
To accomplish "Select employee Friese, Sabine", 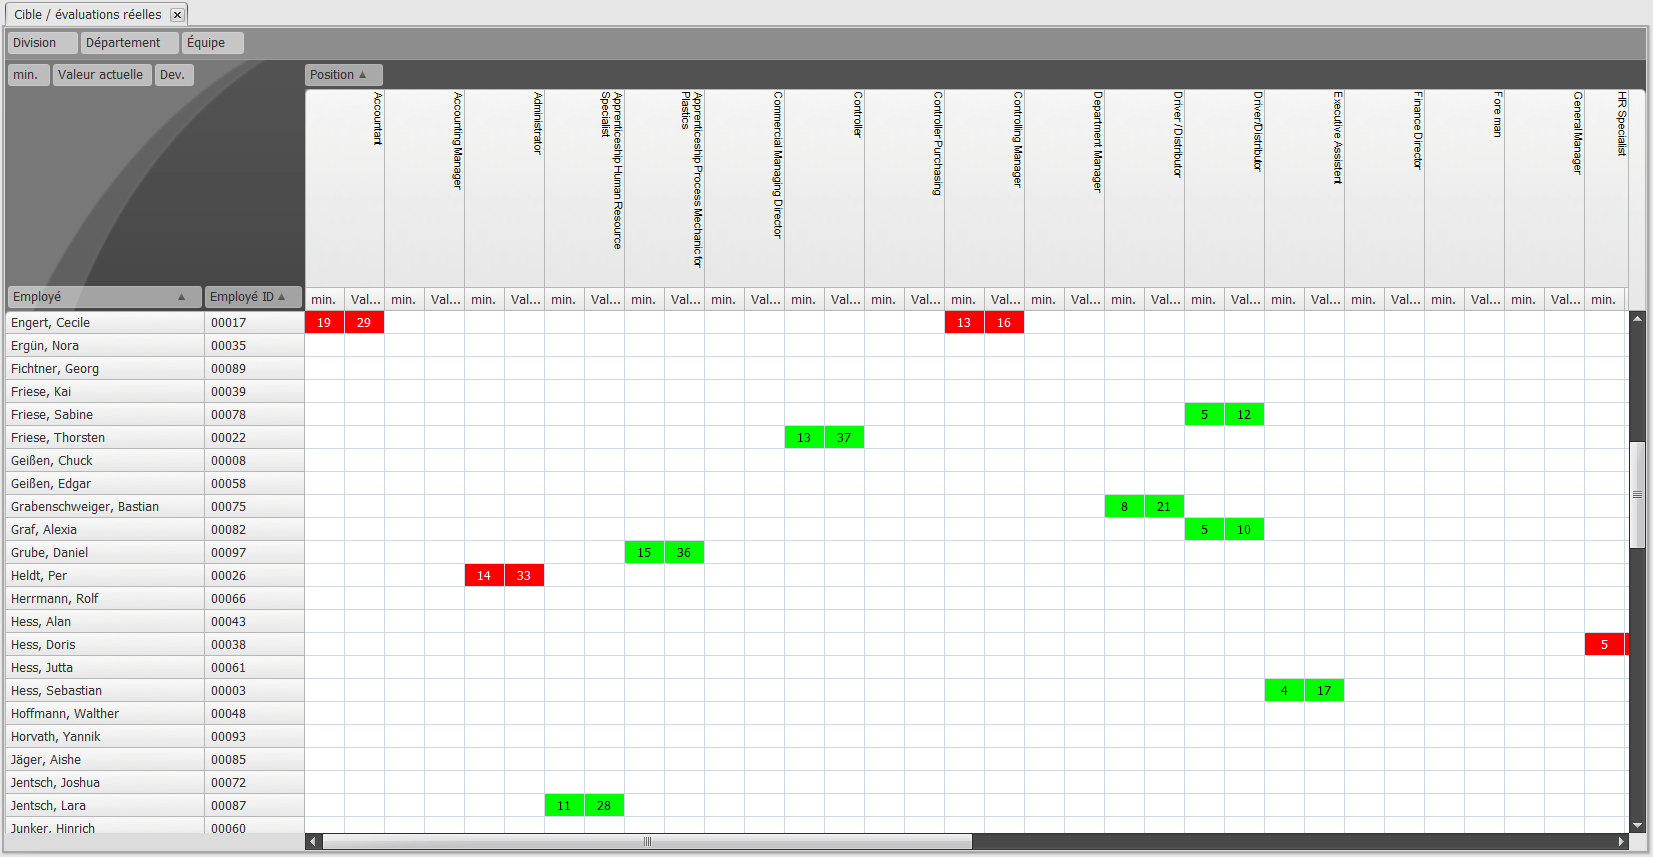I will pos(105,415).
